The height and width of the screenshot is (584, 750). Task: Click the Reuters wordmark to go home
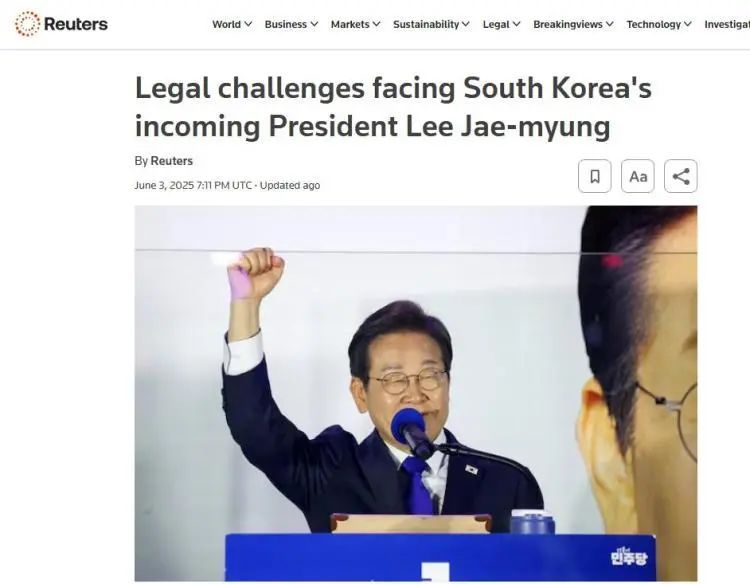(x=76, y=24)
